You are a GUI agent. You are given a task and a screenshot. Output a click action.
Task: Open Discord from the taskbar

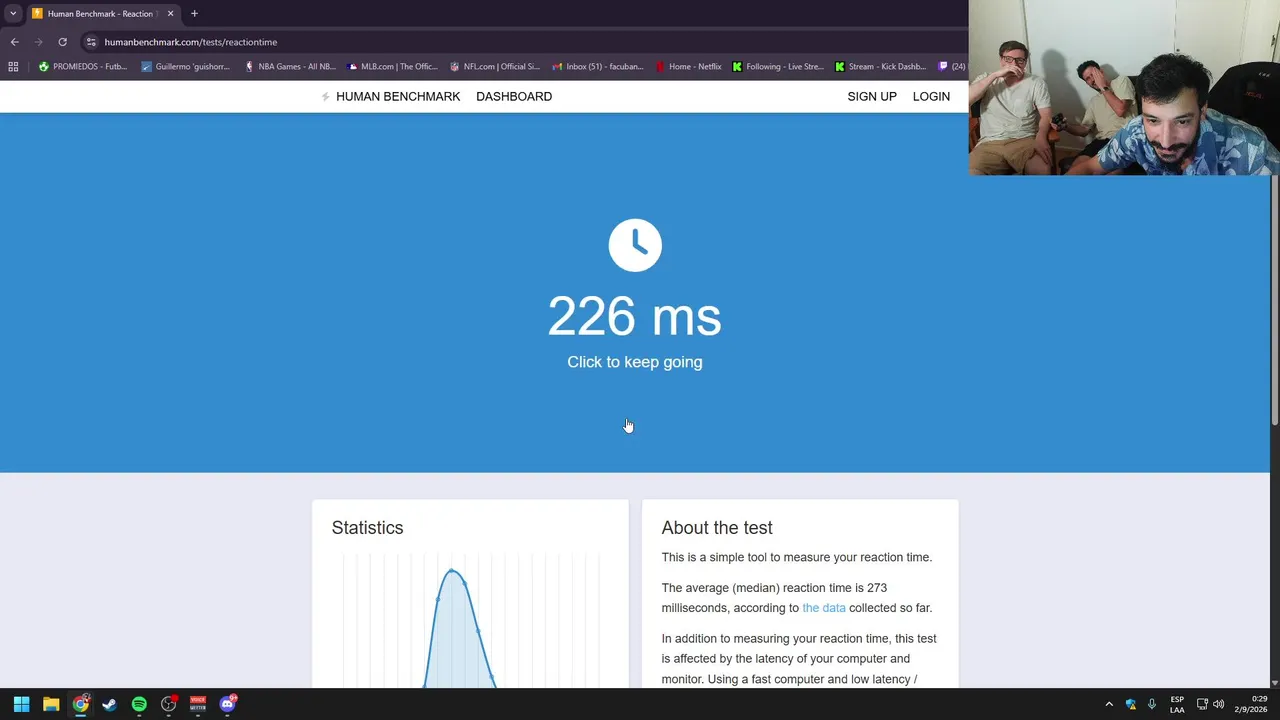[227, 704]
